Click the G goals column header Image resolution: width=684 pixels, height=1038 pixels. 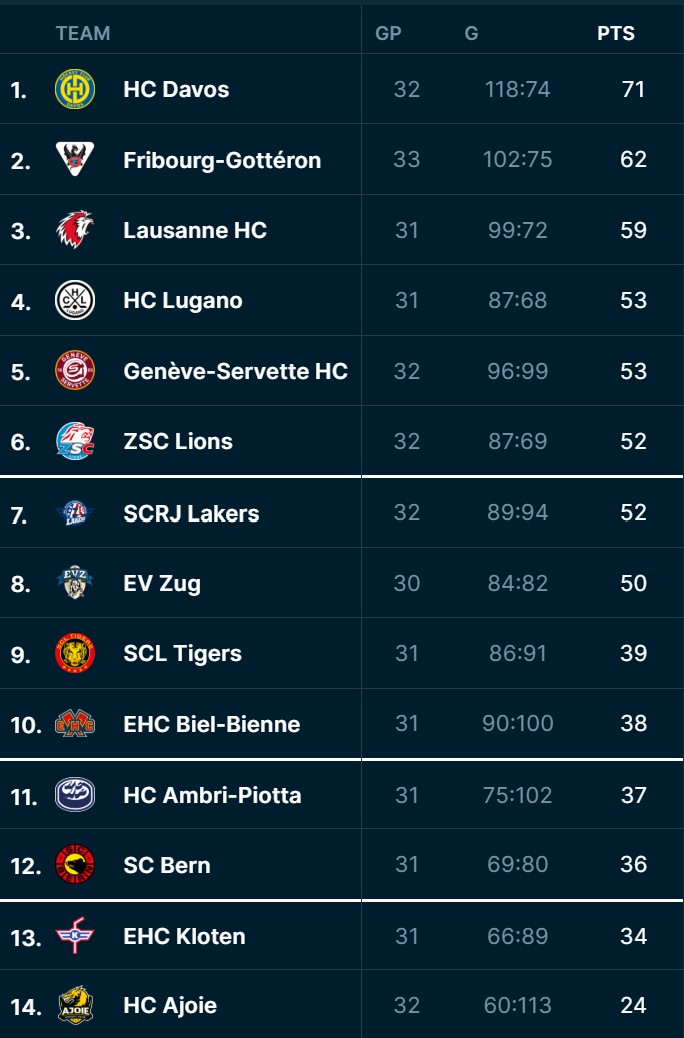[x=471, y=33]
